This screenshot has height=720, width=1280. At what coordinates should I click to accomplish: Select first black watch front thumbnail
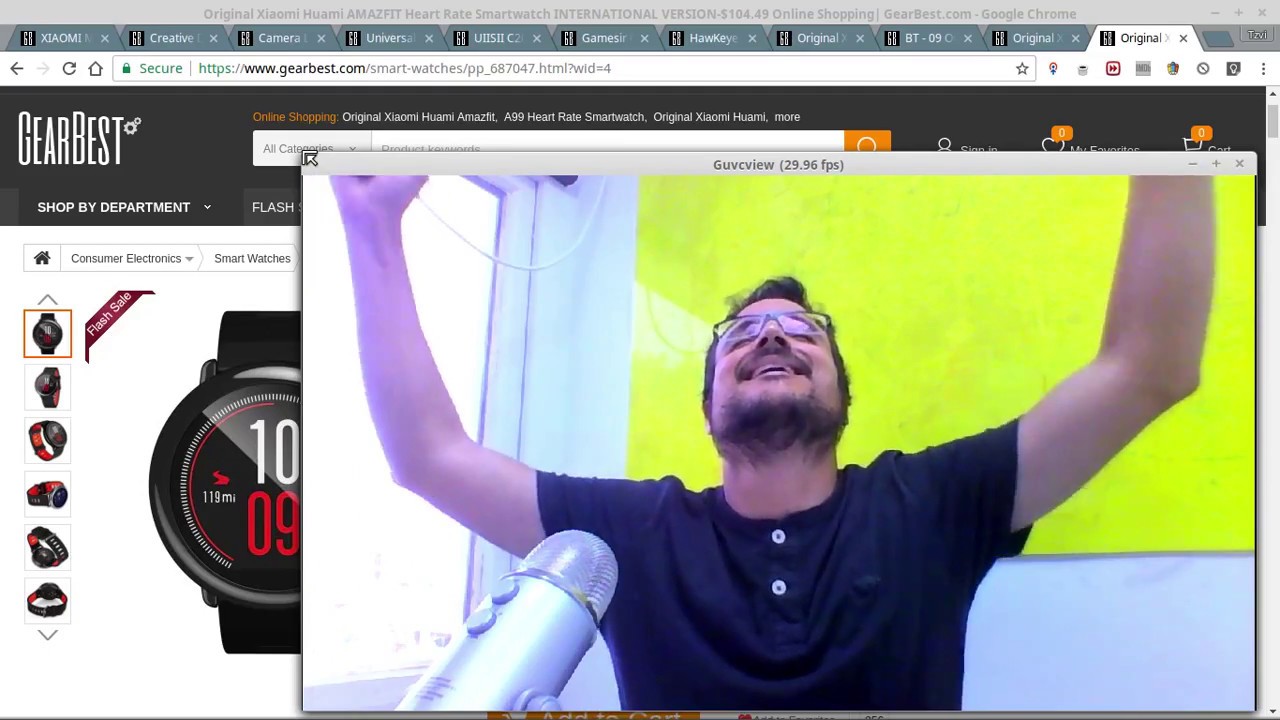[x=48, y=333]
